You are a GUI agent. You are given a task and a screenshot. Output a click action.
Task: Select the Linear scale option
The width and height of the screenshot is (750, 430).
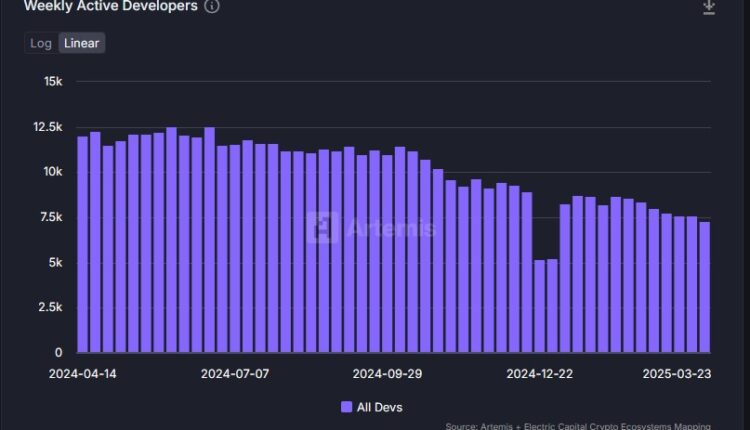point(81,43)
